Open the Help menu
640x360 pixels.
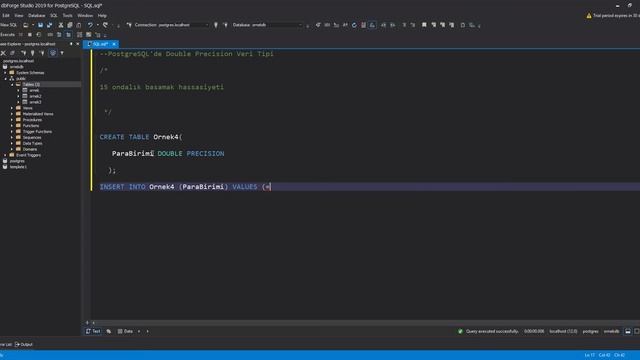pos(102,16)
